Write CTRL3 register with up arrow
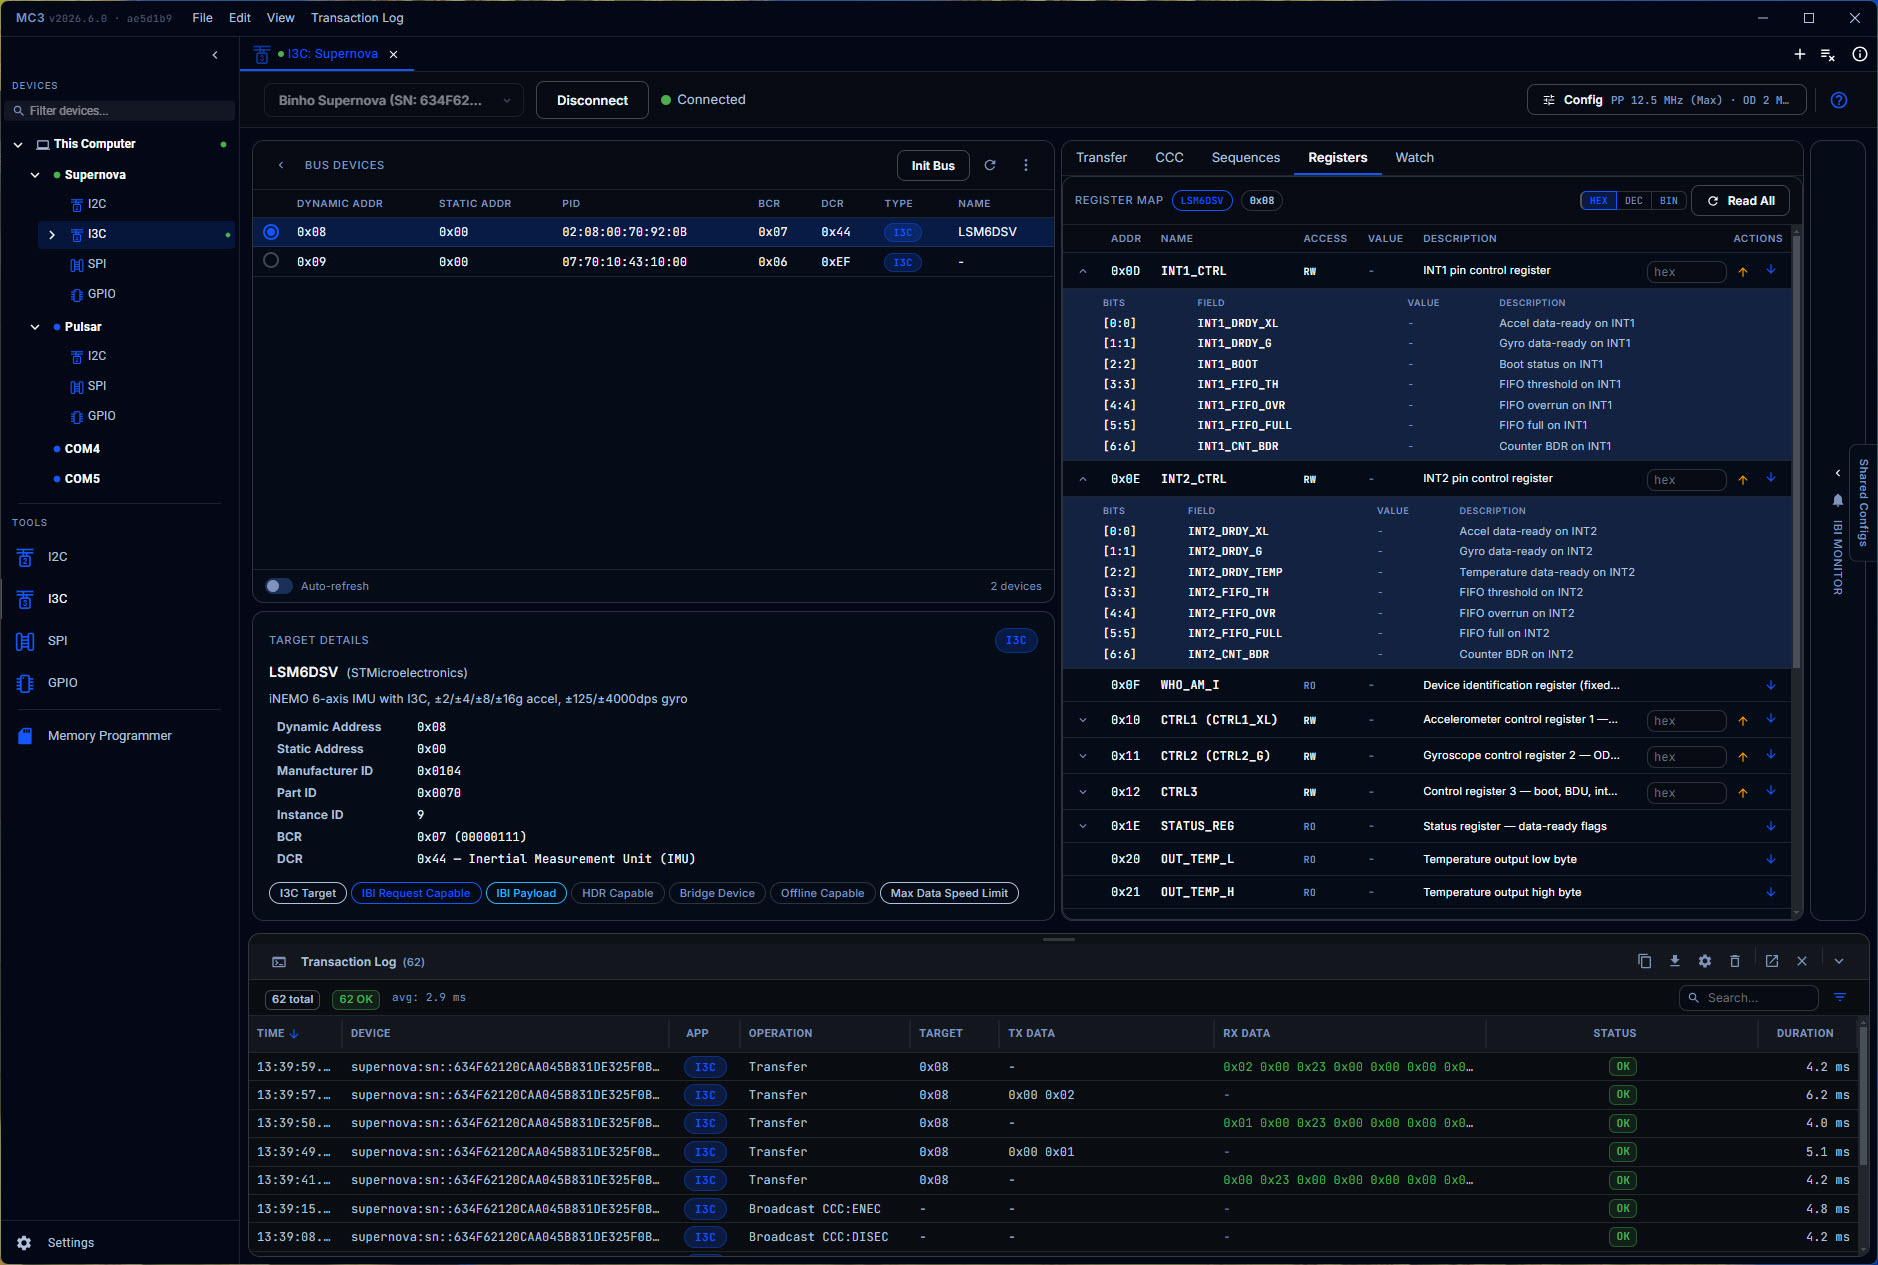Viewport: 1878px width, 1265px height. 1743,792
